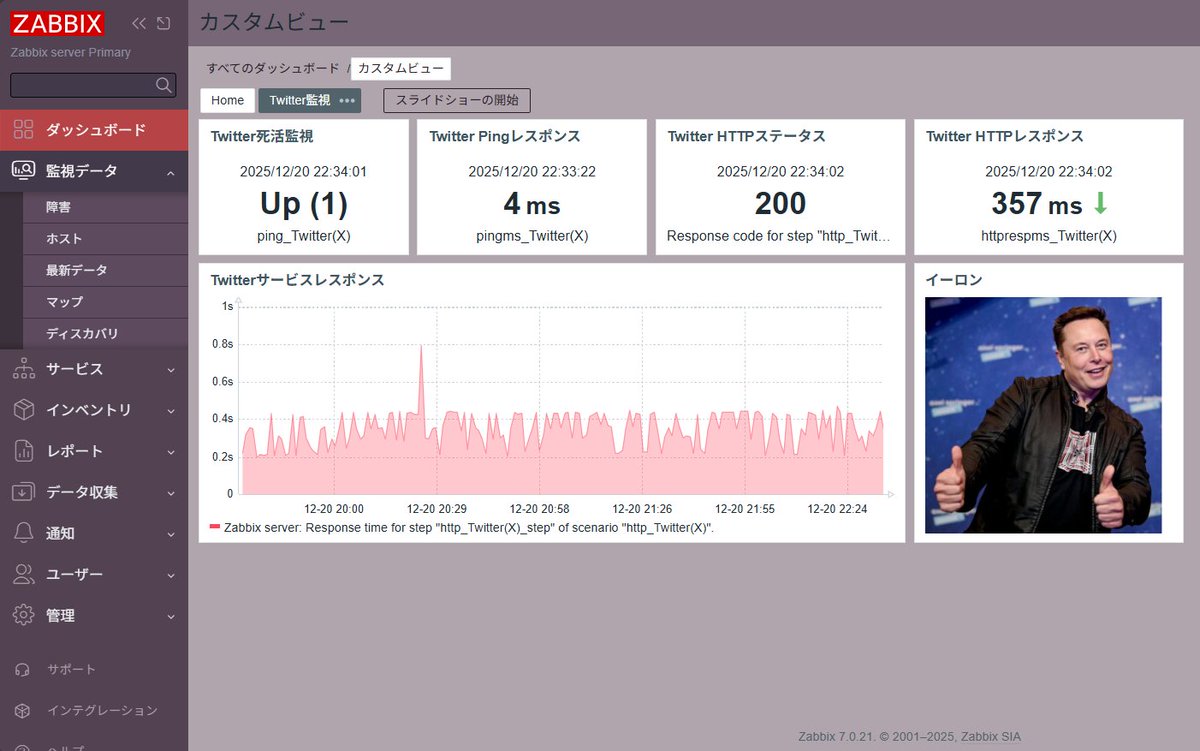Expand the 管理 menu chevron

(x=170, y=616)
